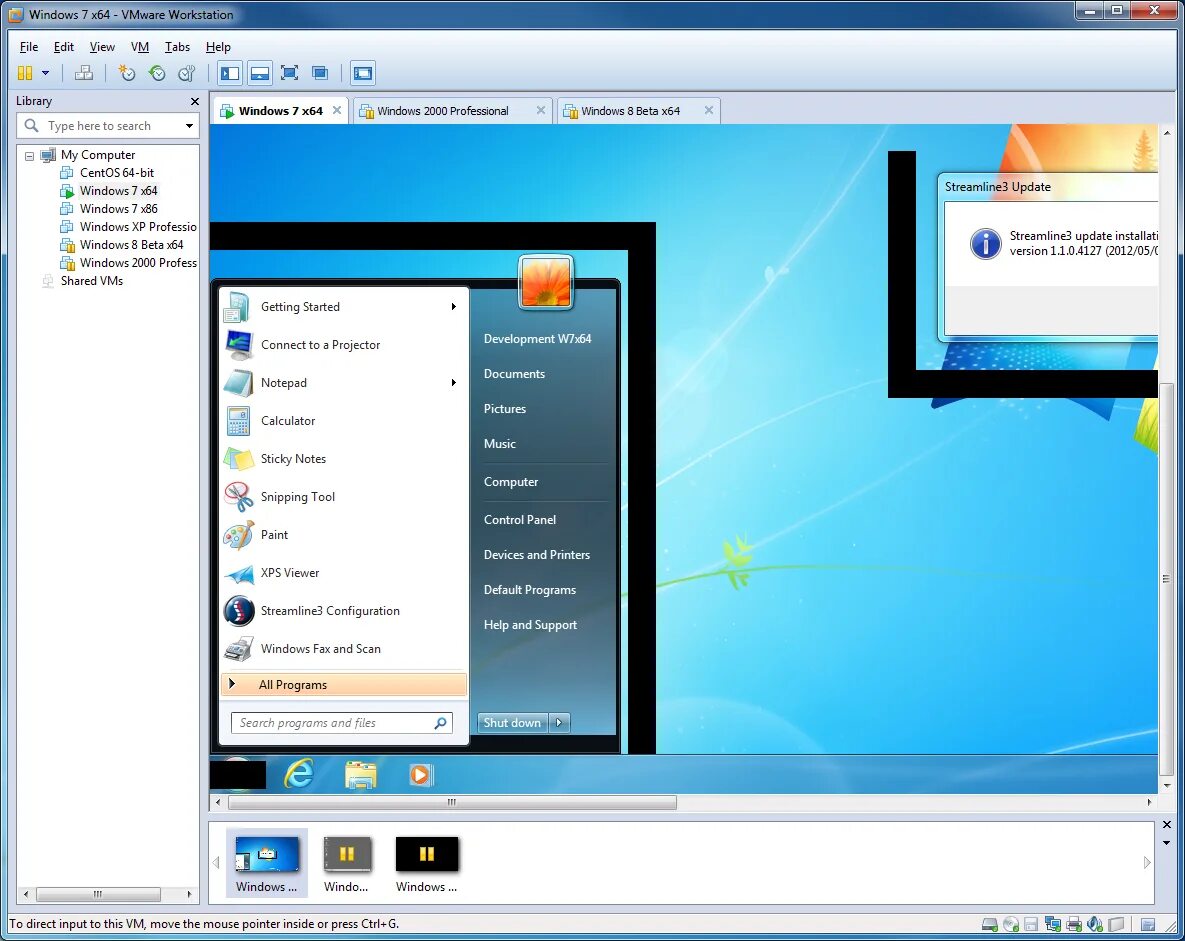Click the Search programs and files box
This screenshot has height=941, width=1185.
pyautogui.click(x=342, y=723)
